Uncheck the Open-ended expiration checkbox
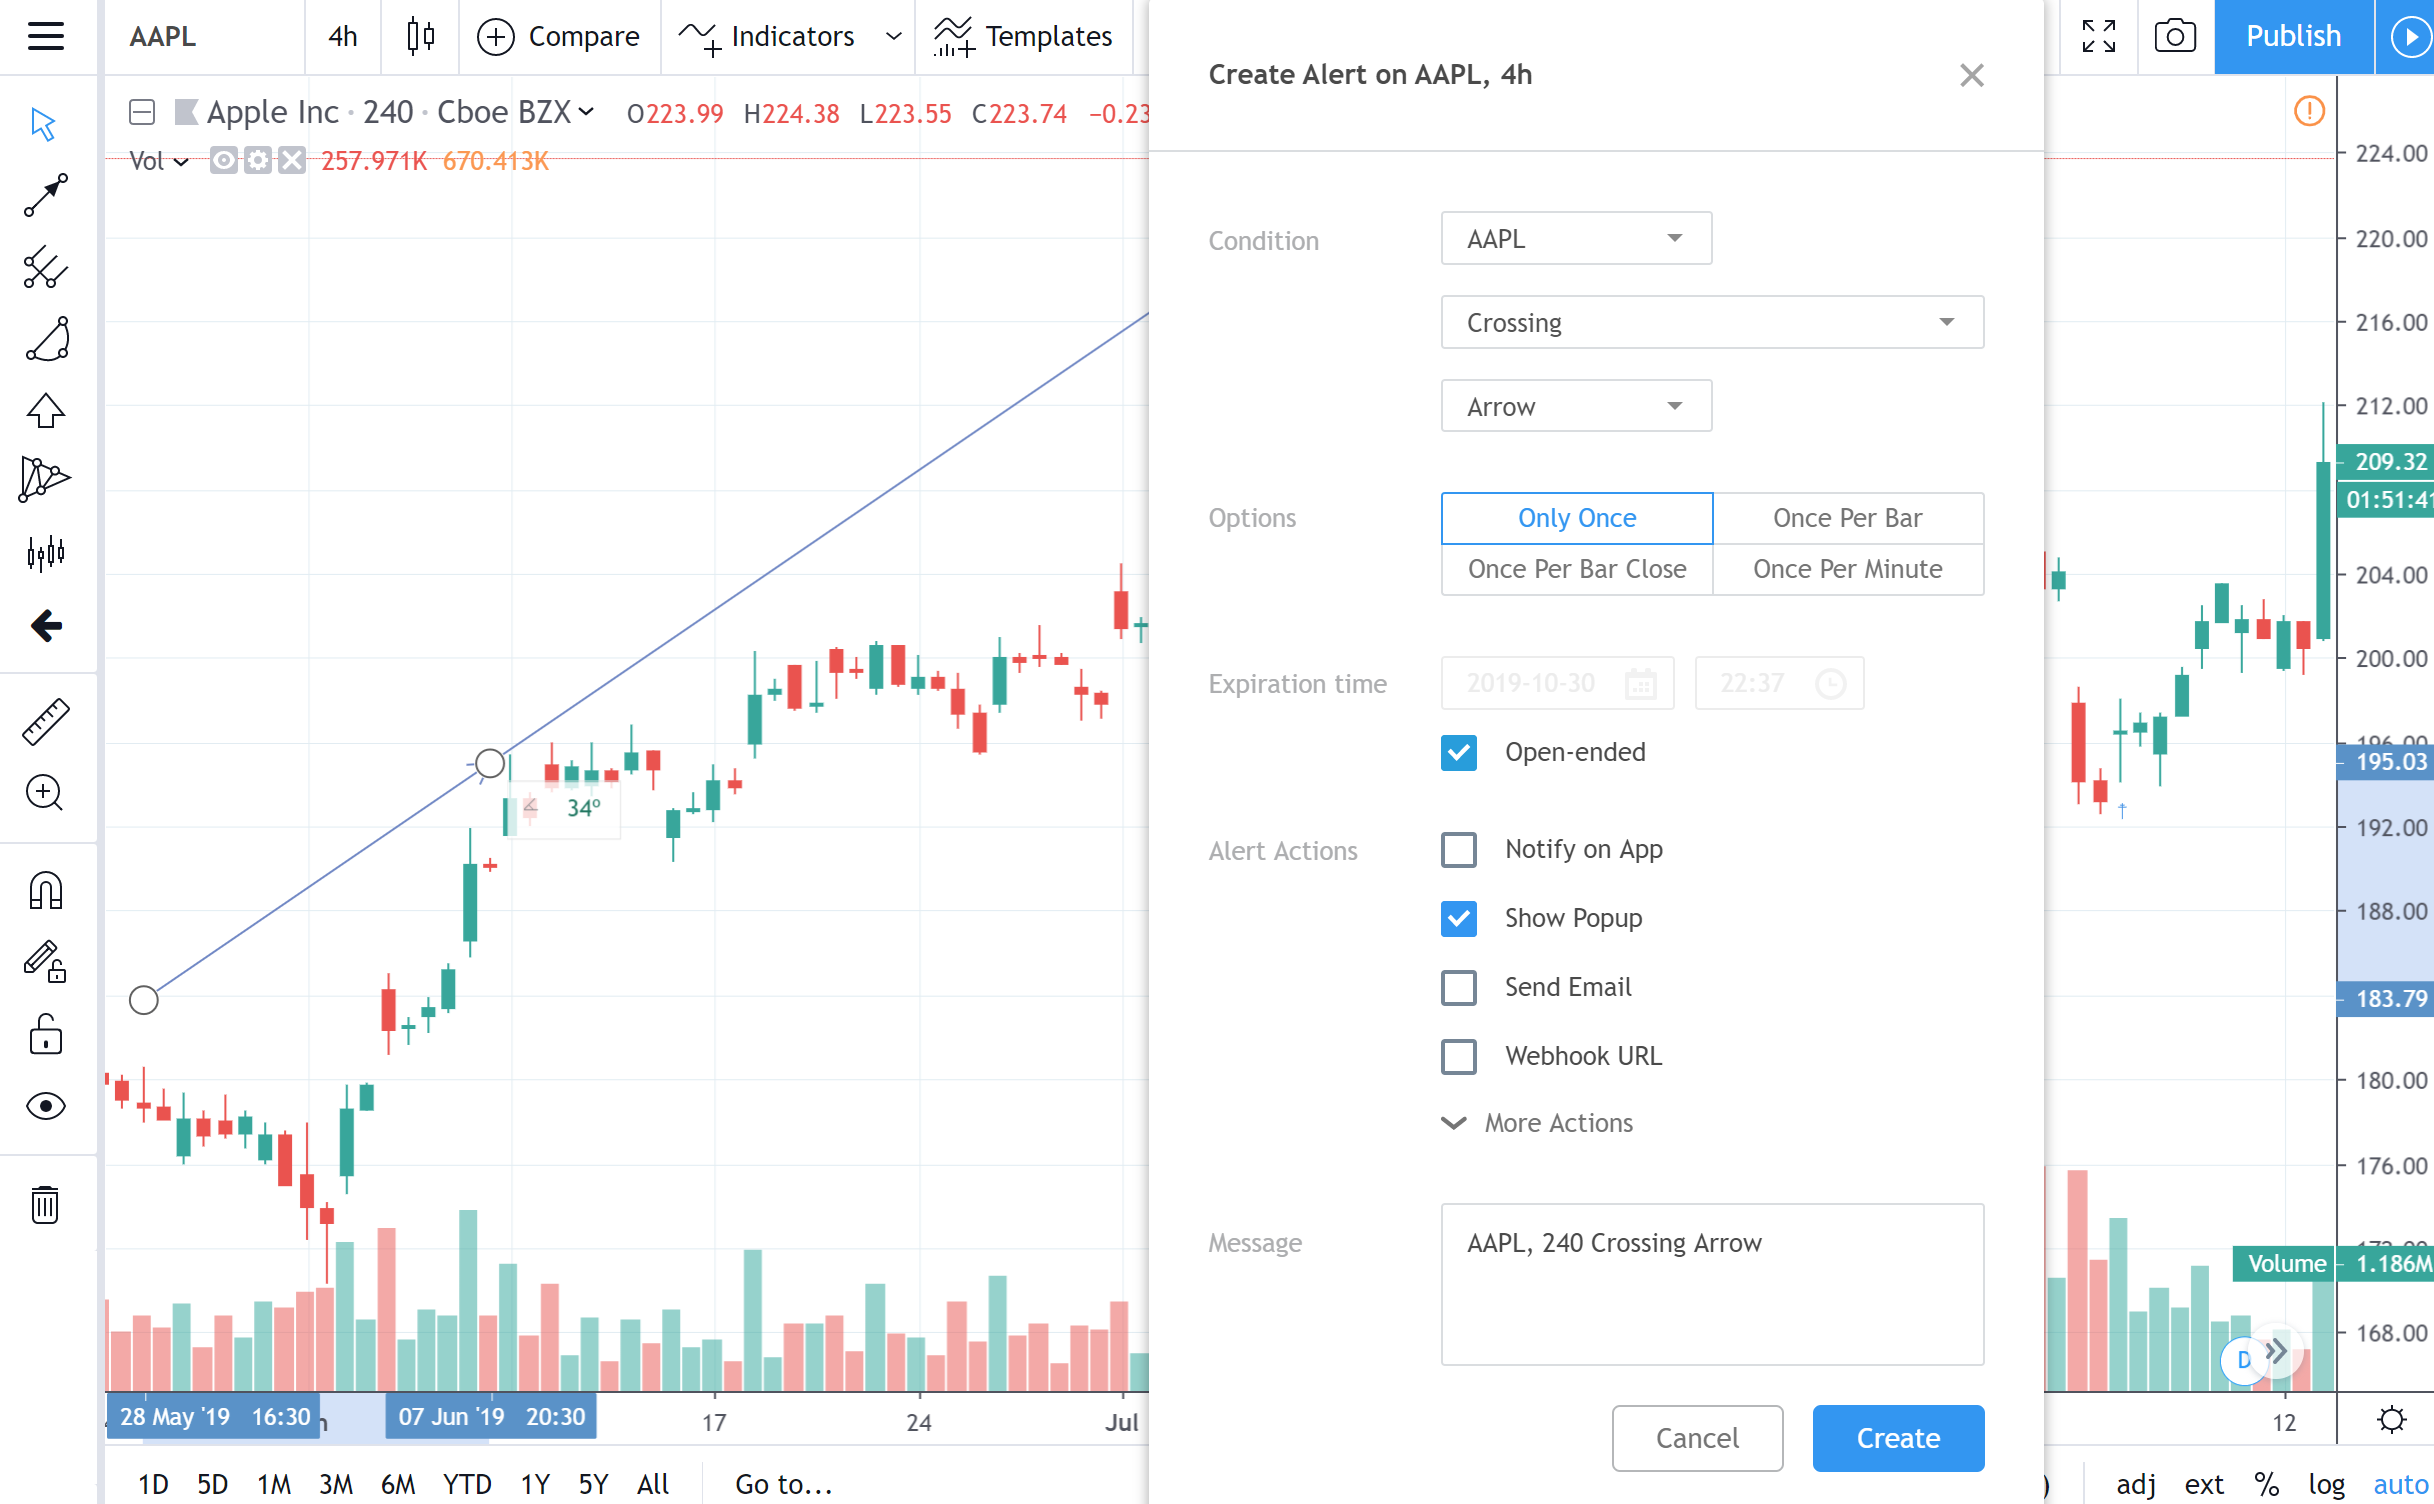Screen dimensions: 2434x1504 (1459, 753)
